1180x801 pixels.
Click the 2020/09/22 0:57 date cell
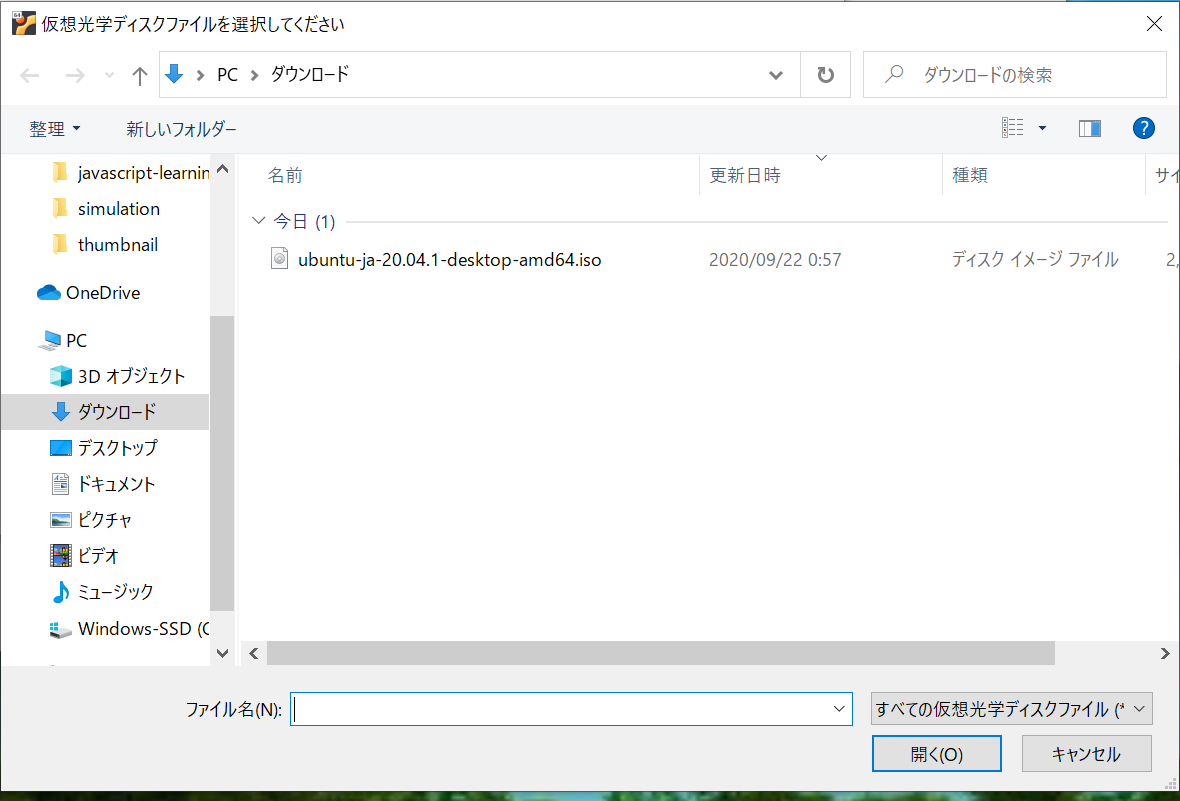pyautogui.click(x=775, y=260)
